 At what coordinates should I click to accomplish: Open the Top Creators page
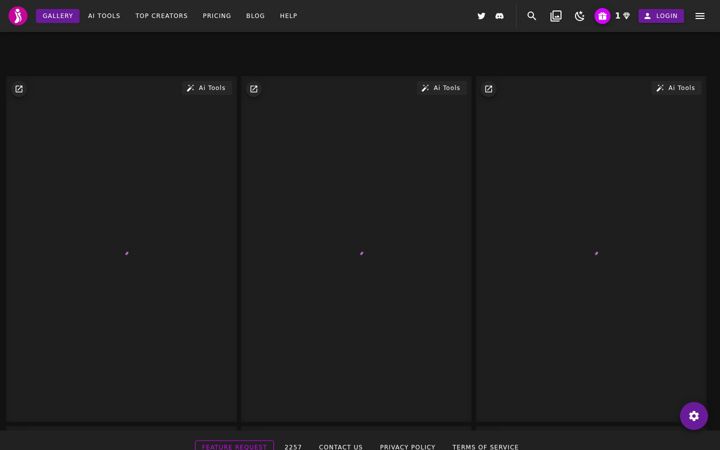point(162,16)
